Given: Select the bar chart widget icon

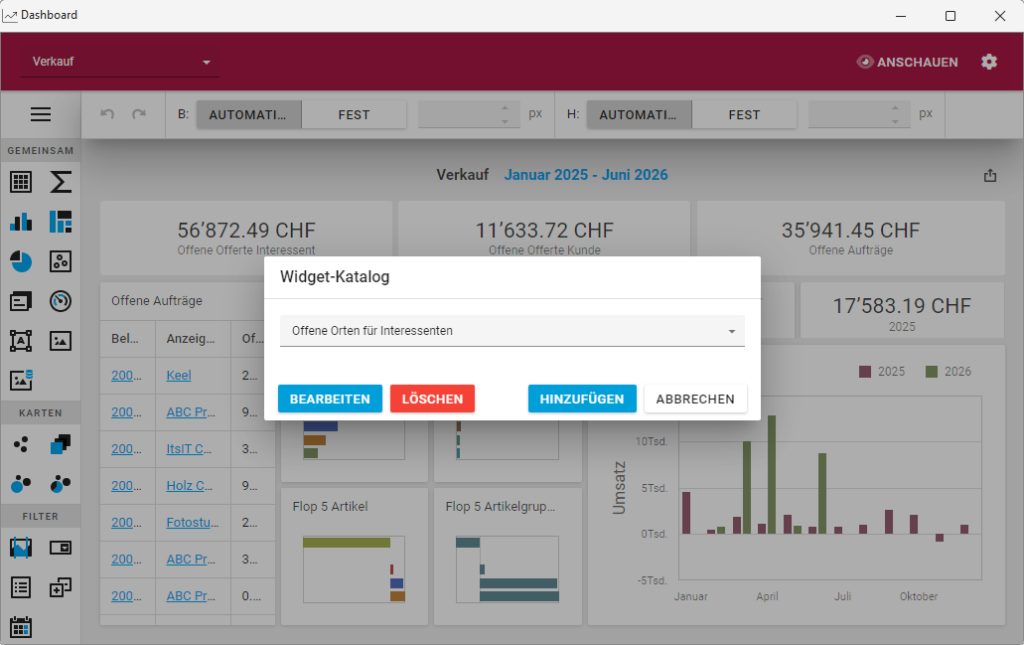Looking at the screenshot, I should tap(20, 221).
